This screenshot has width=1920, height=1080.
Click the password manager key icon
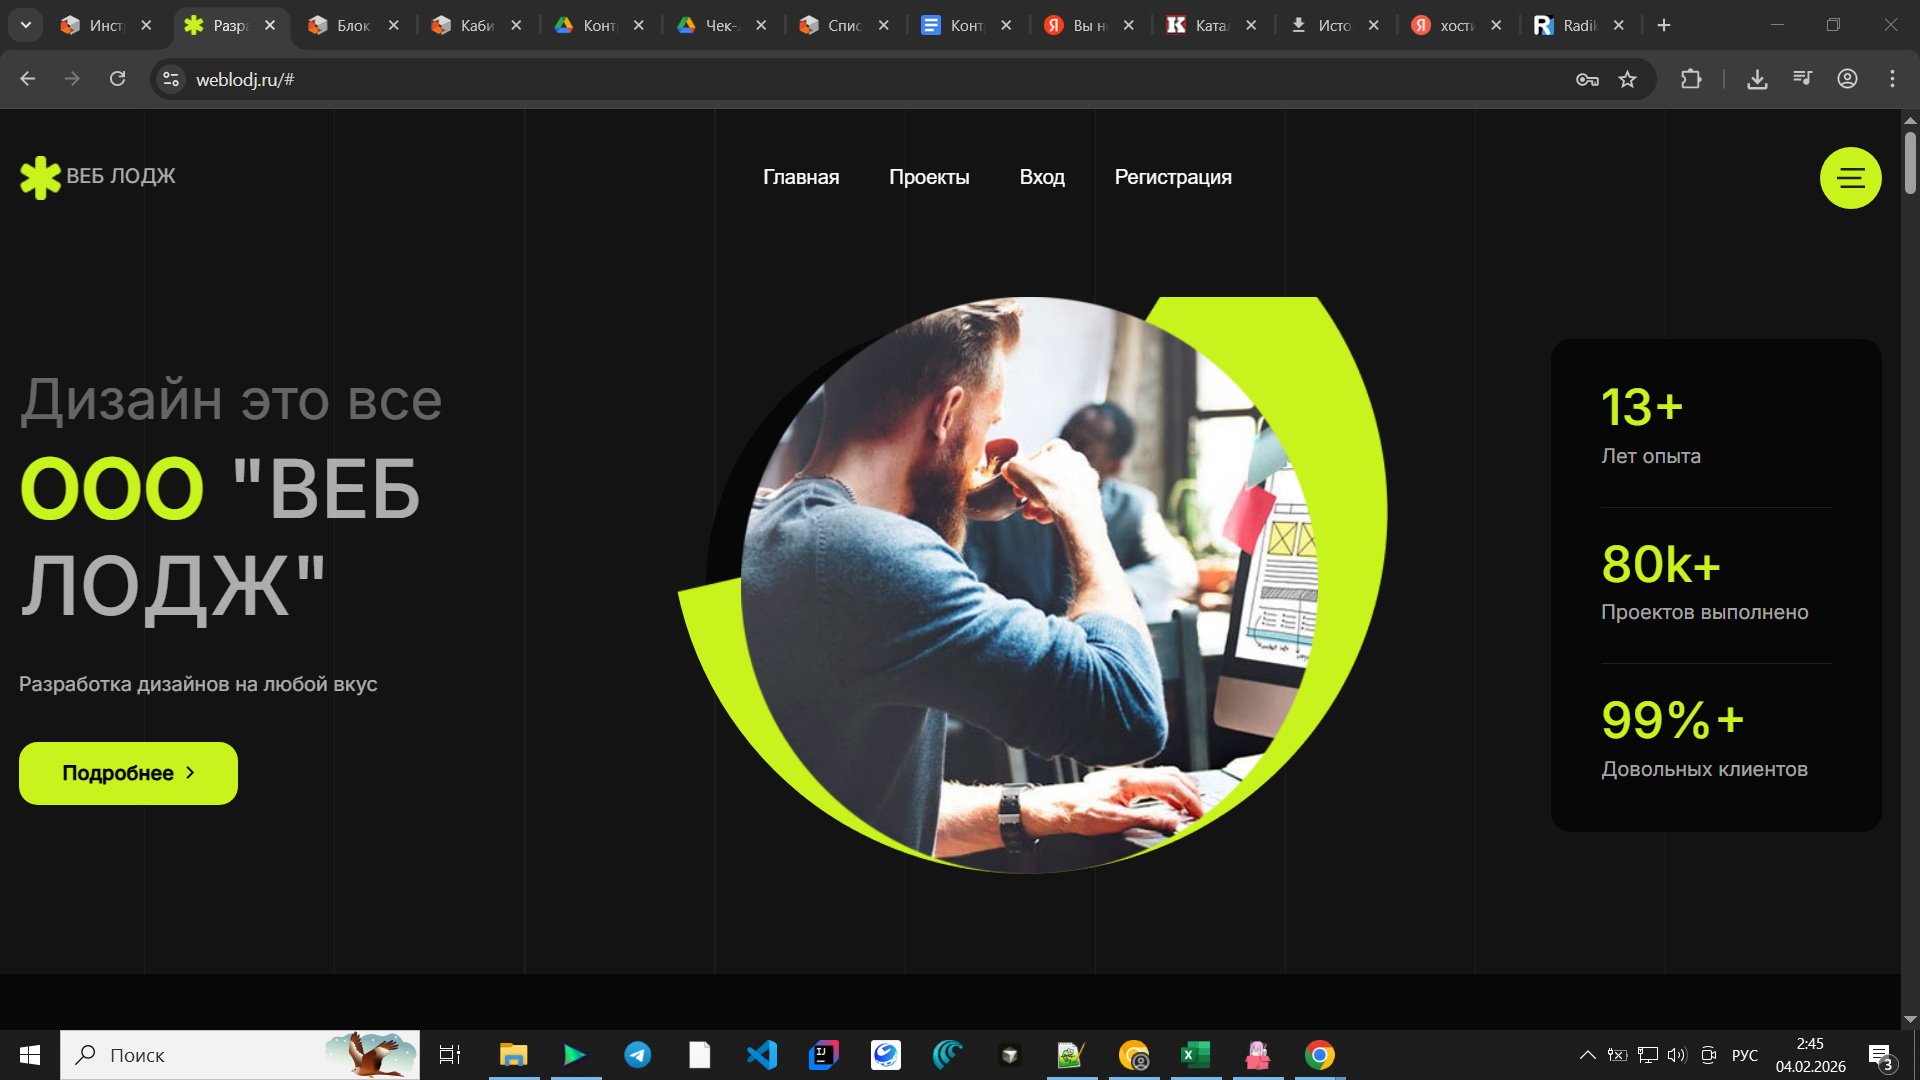(1587, 79)
